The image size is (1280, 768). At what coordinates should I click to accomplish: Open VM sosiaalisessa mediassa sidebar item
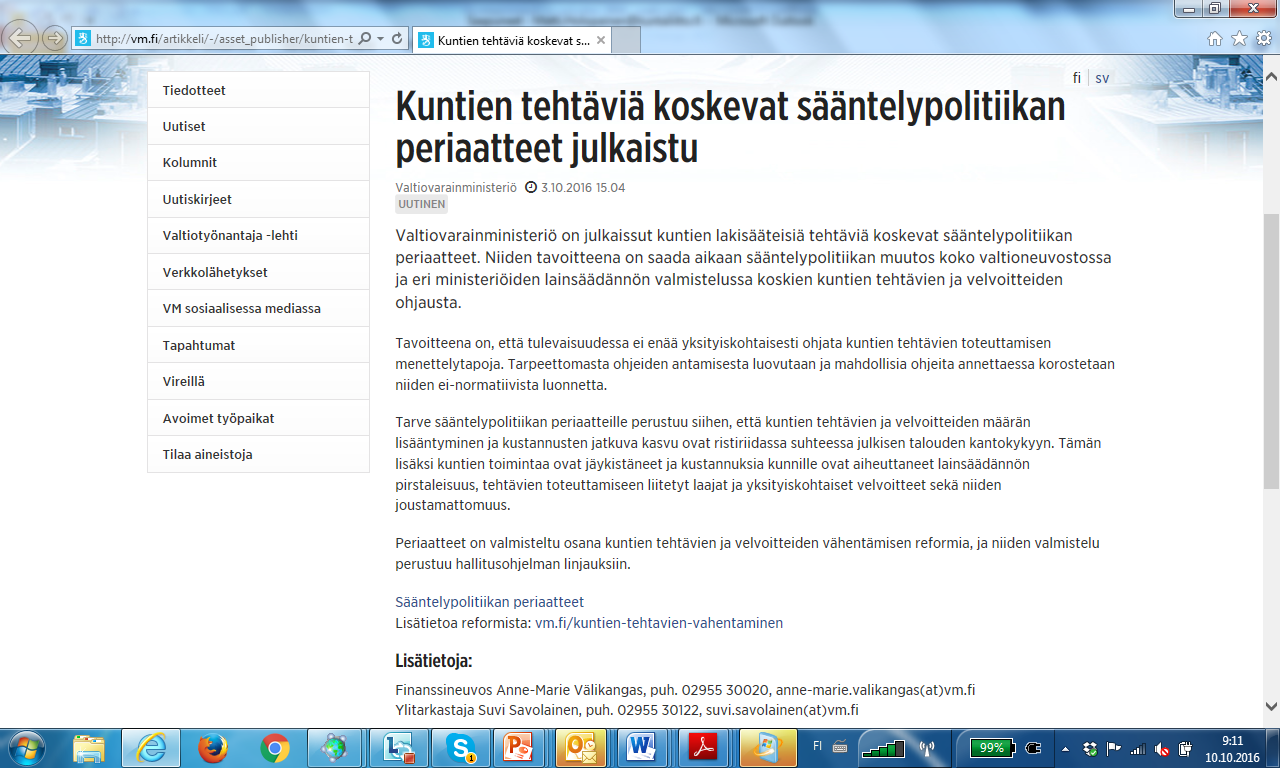[258, 308]
